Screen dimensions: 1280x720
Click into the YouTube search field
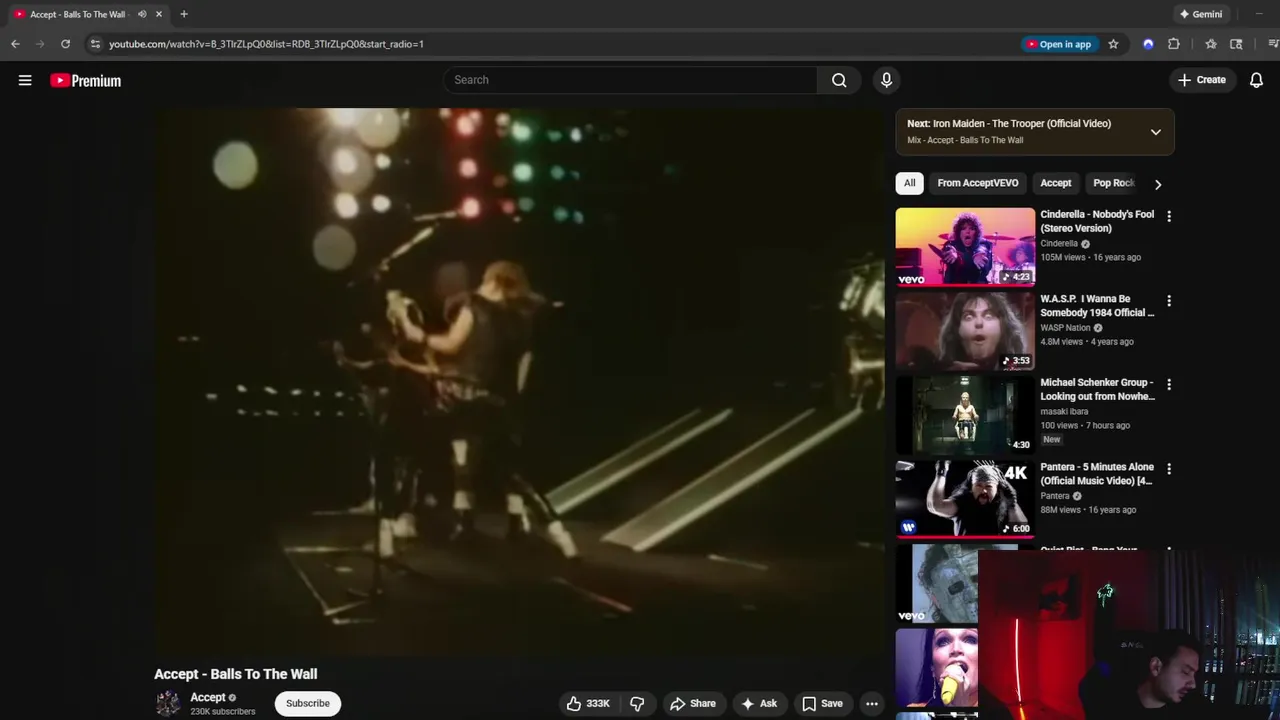[630, 80]
